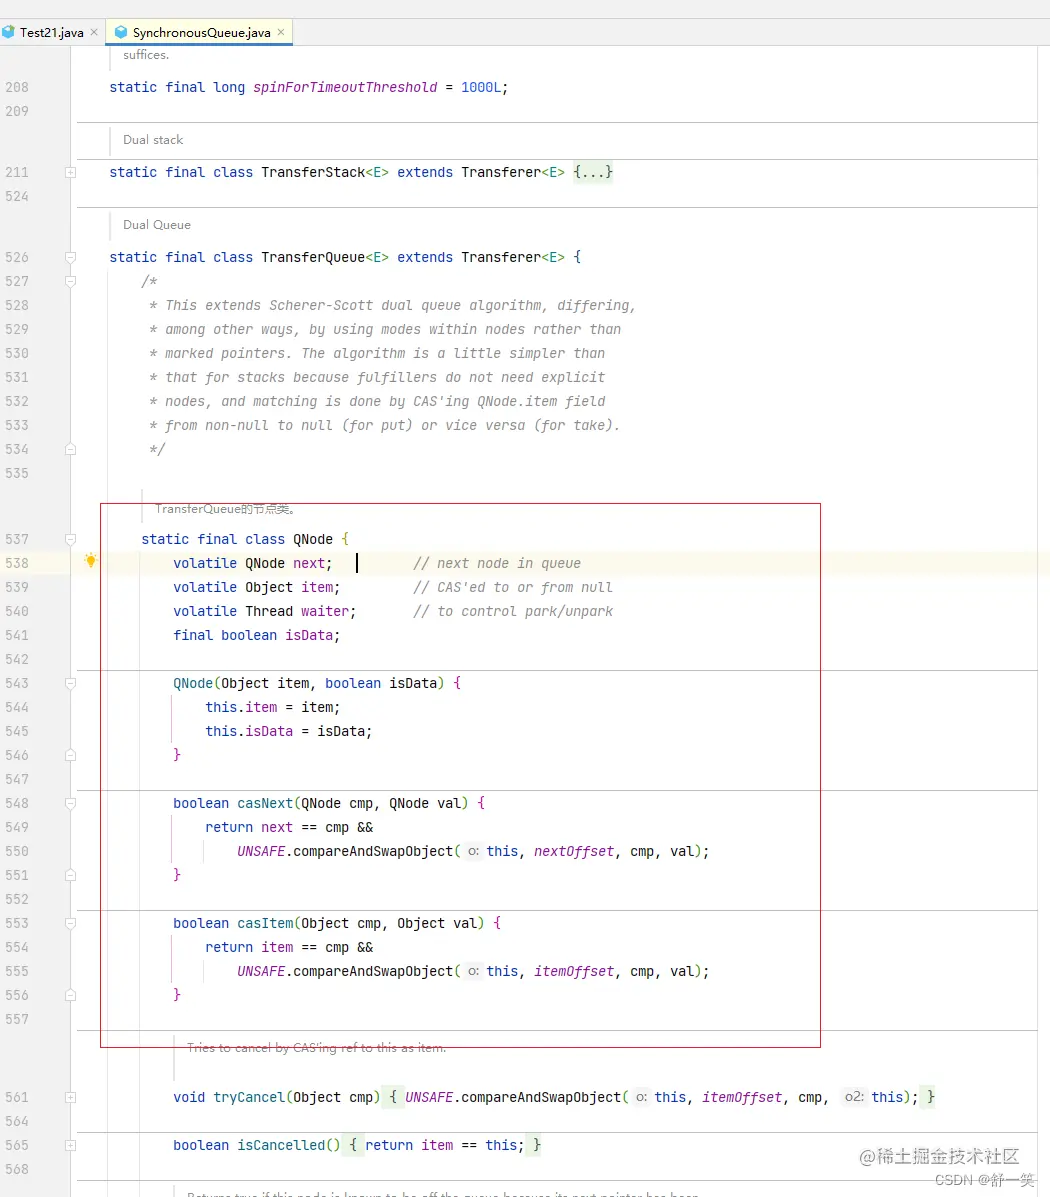Collapse the casItem method at line 553
Viewport: 1050px width, 1197px height.
[70, 923]
